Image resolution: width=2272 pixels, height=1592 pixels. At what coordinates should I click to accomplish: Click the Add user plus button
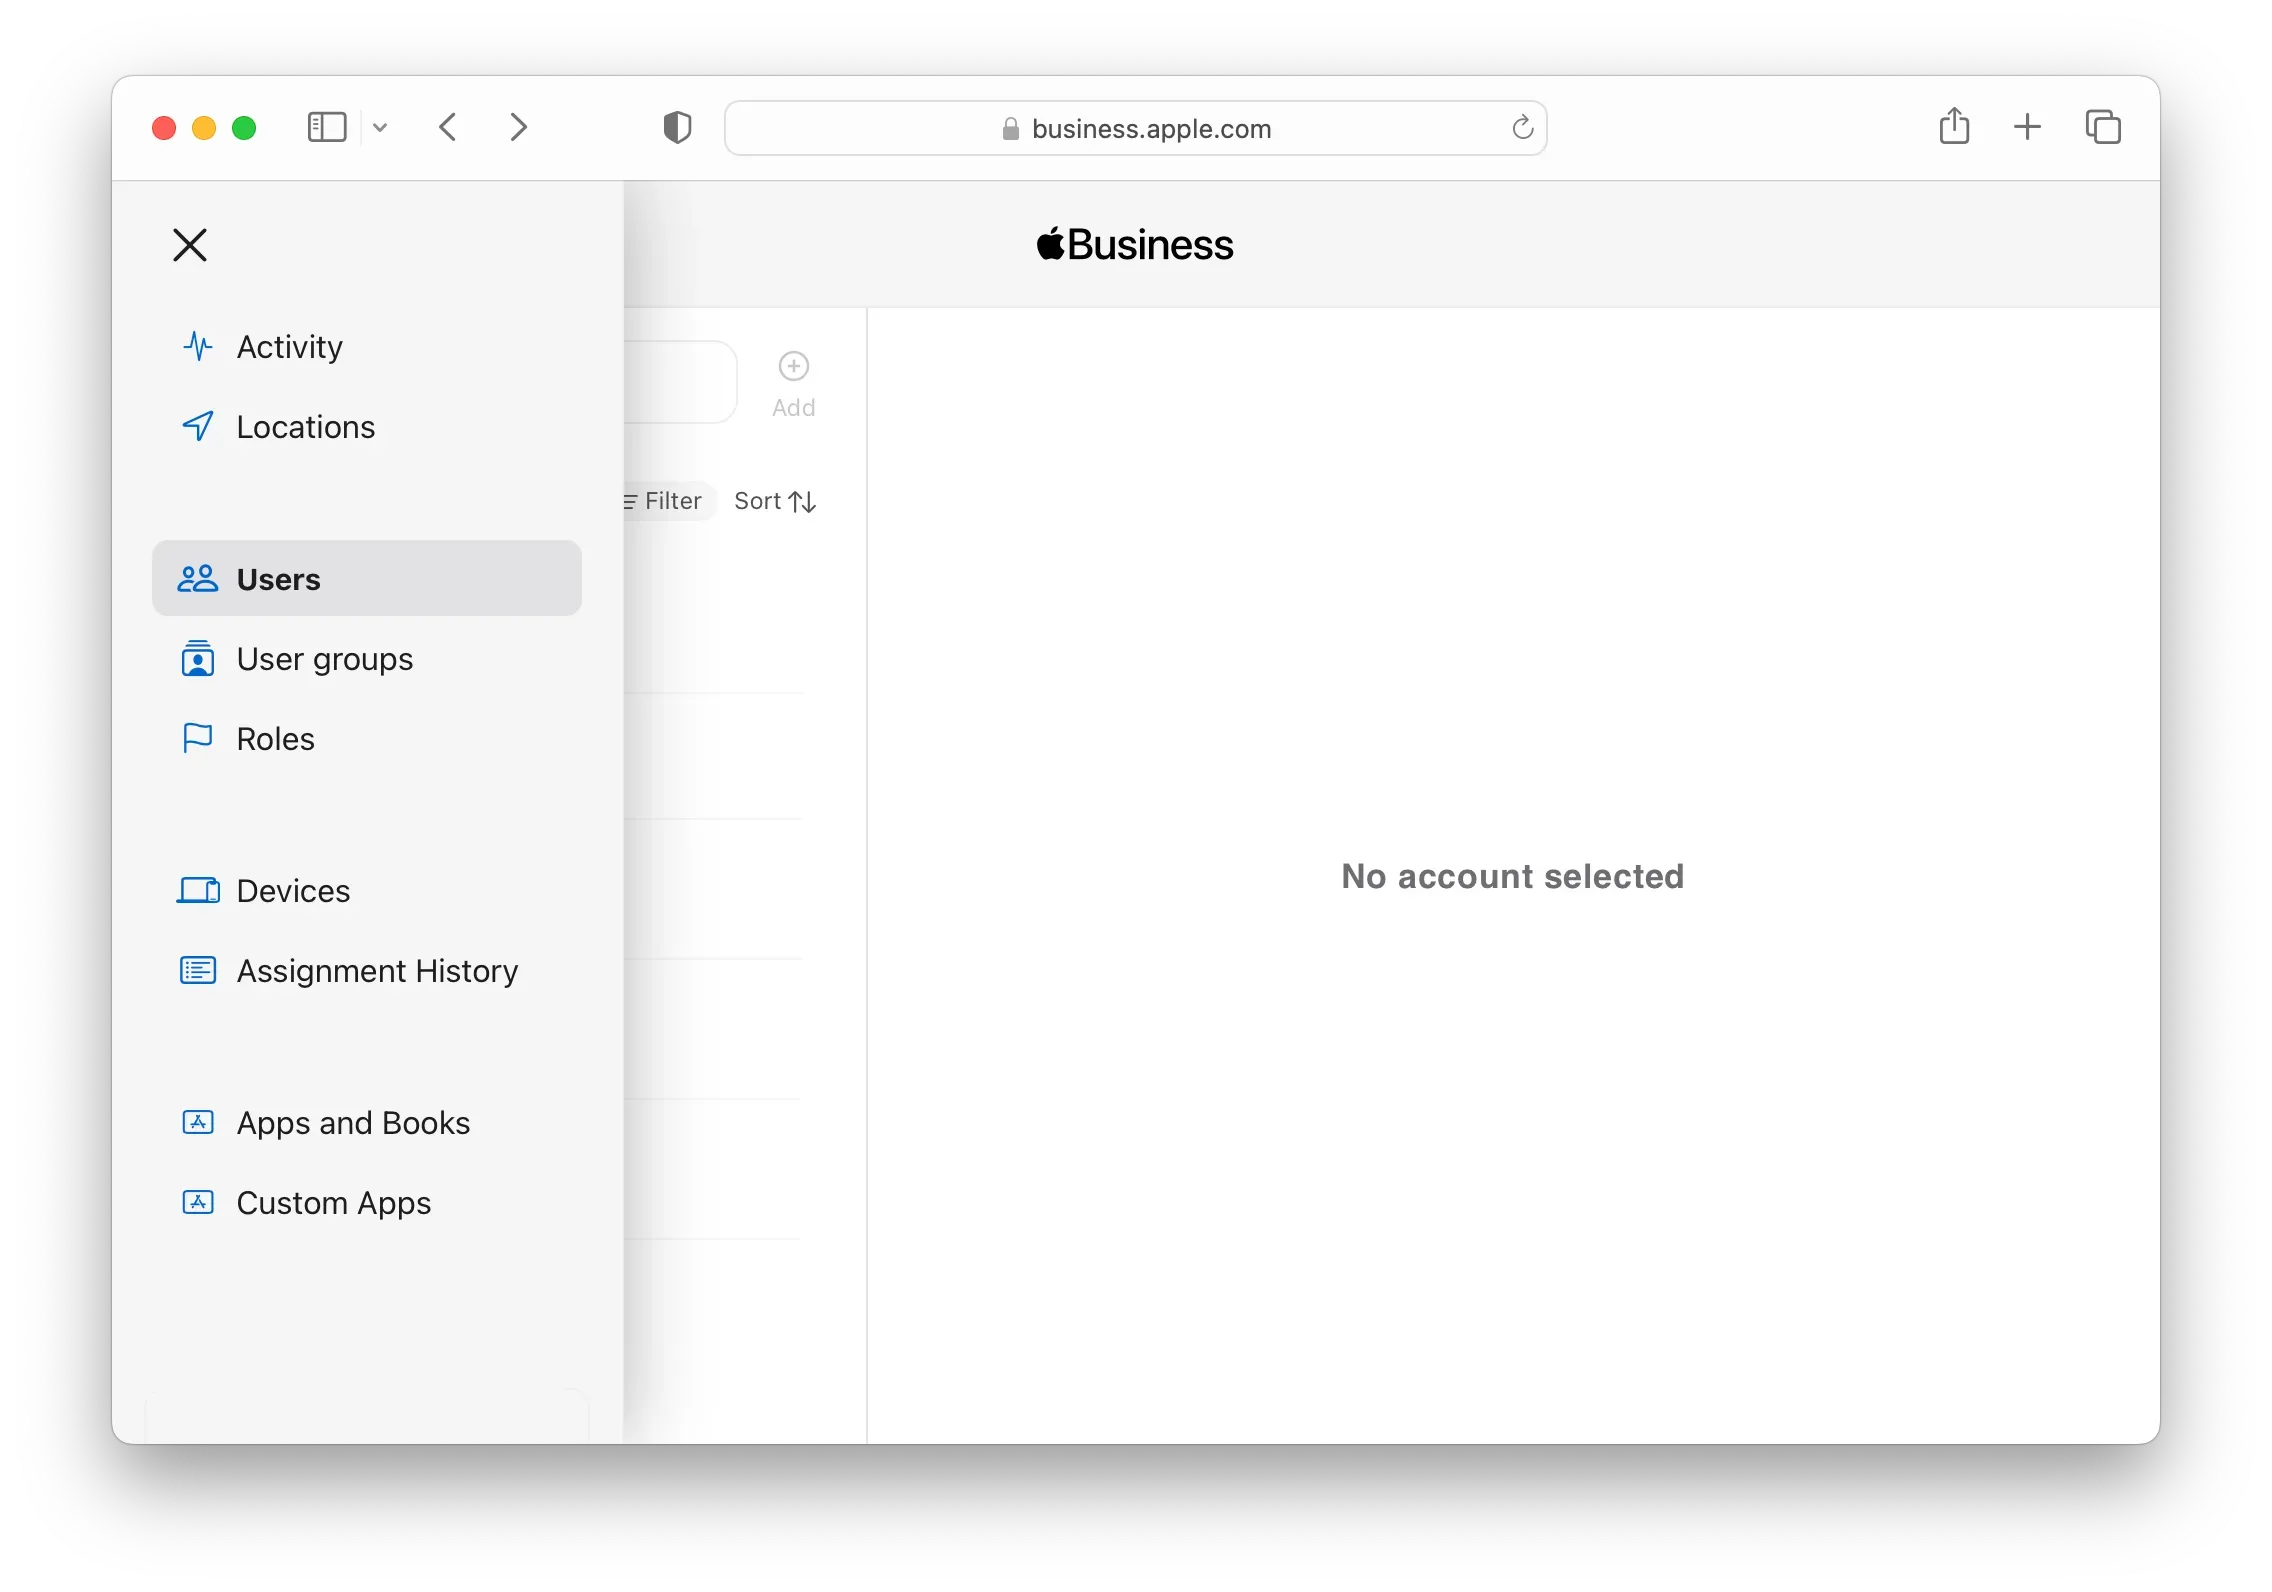click(x=794, y=367)
